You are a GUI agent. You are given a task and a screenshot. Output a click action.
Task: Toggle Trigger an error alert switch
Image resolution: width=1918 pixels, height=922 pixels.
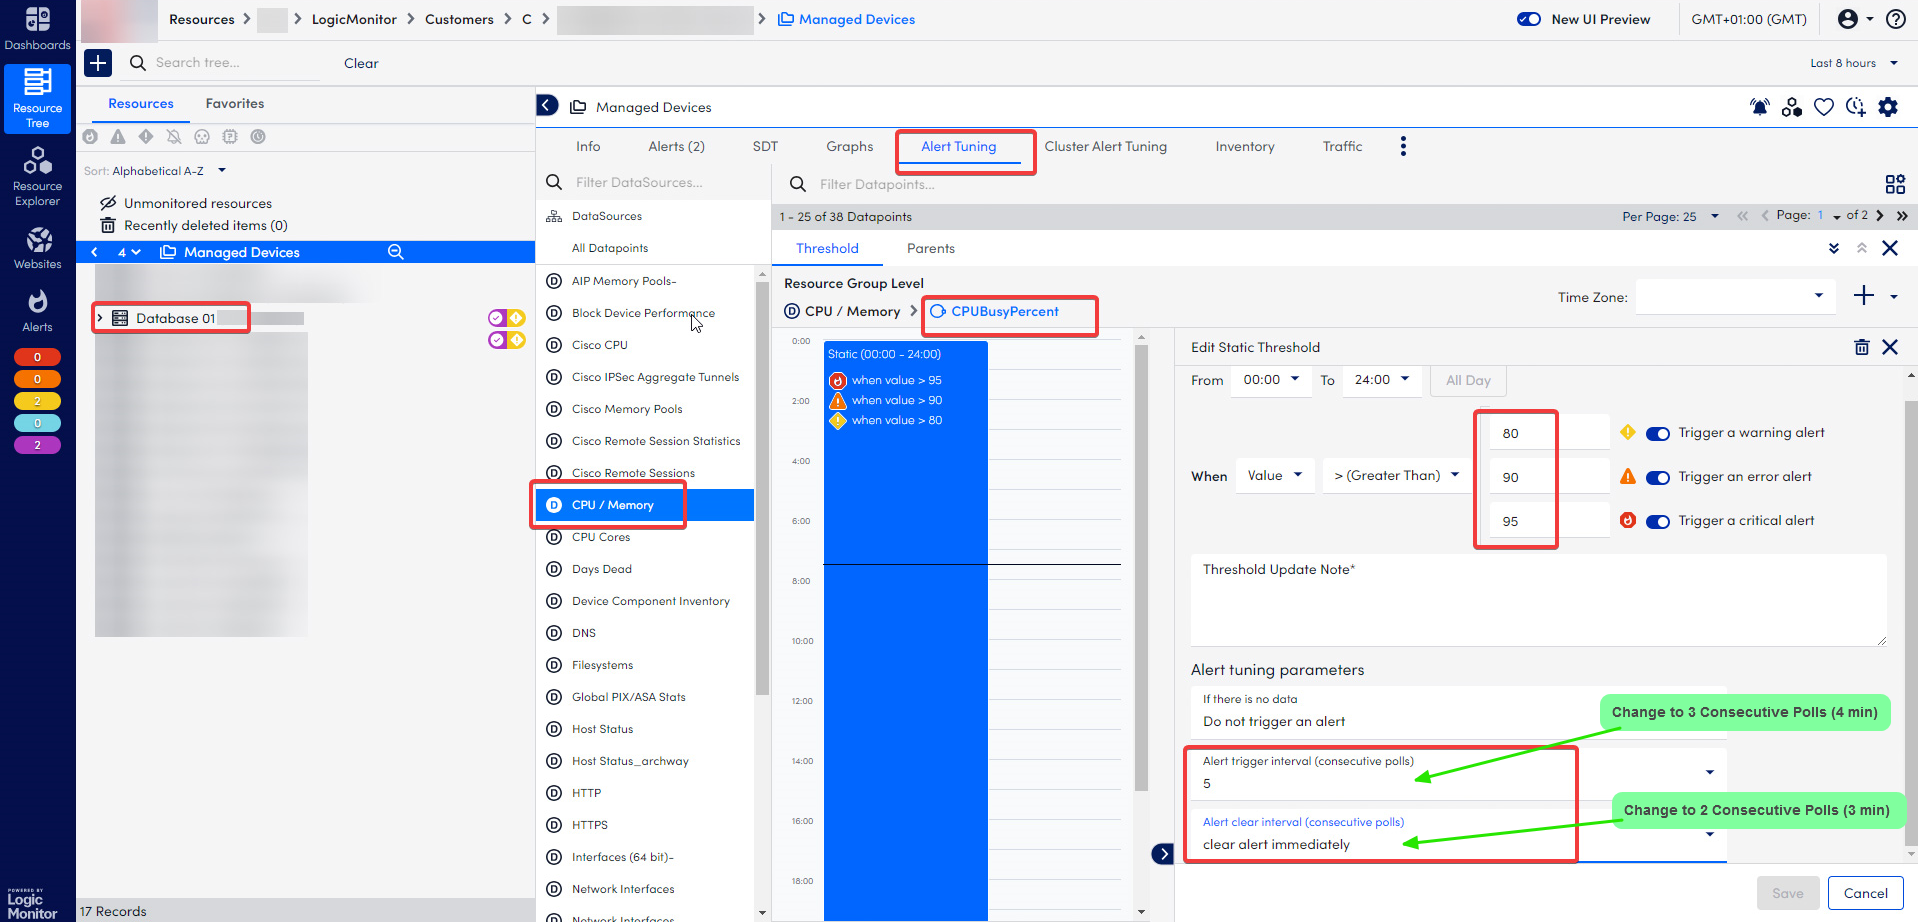click(x=1658, y=477)
